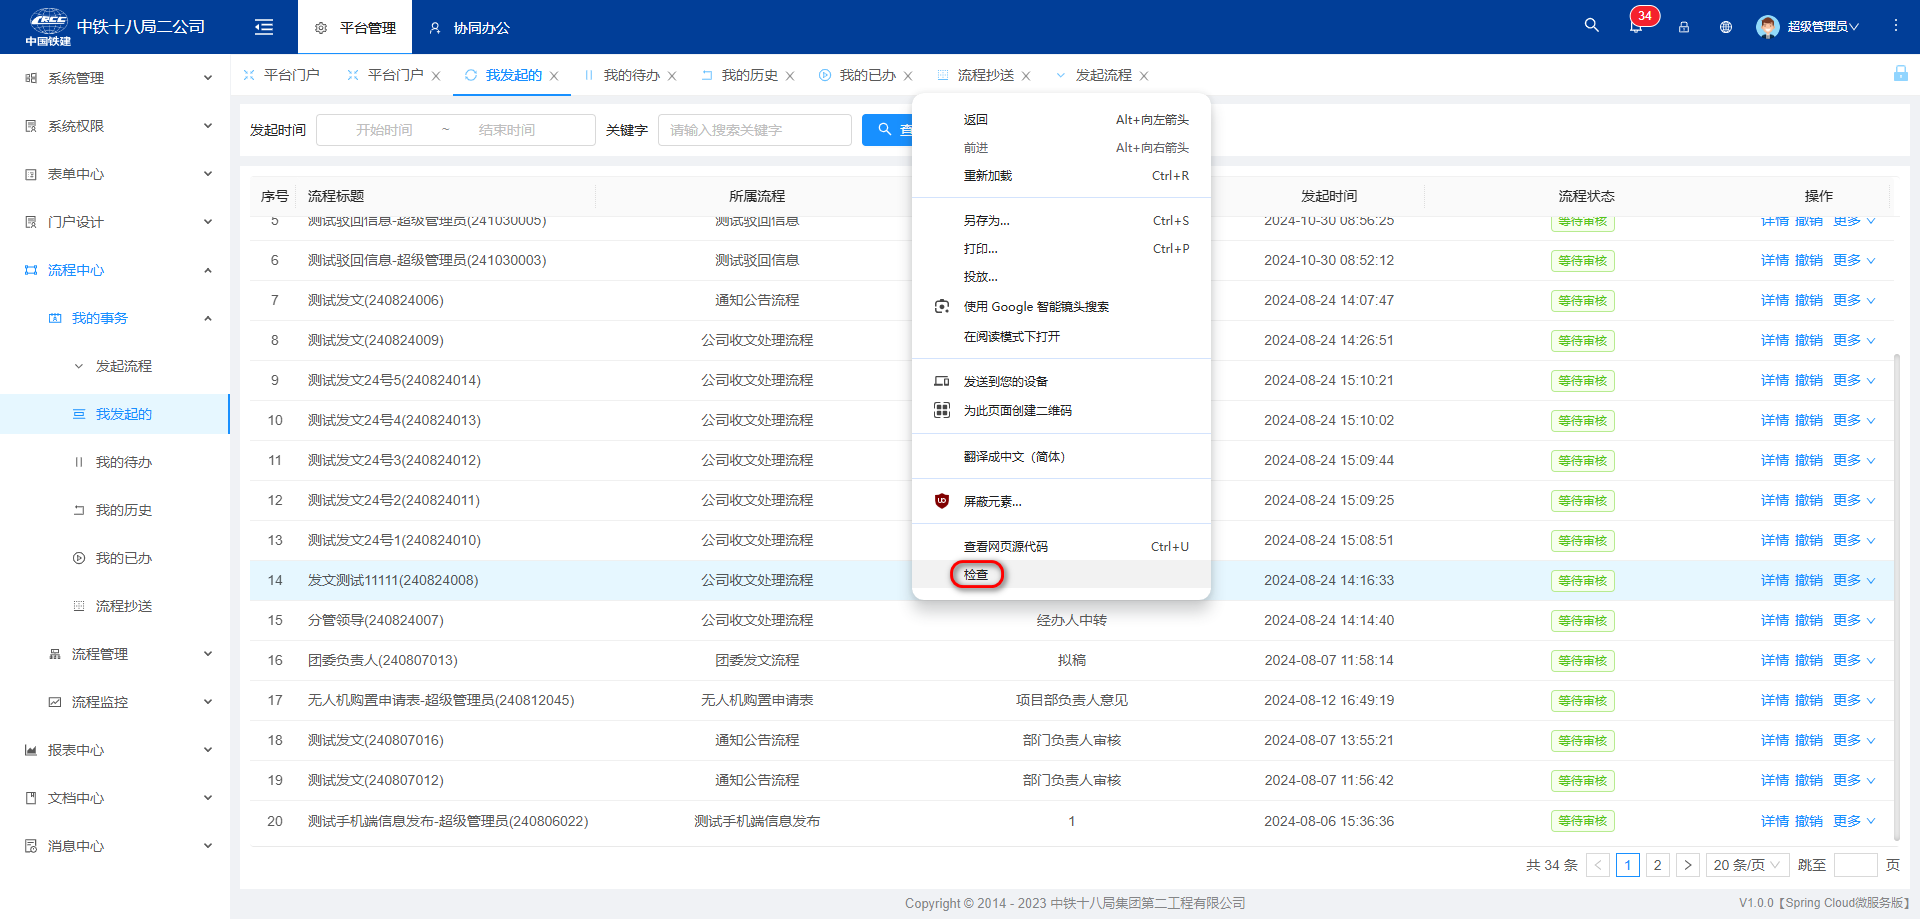The image size is (1920, 919).
Task: Click the user avatar picture
Action: pos(1768,27)
